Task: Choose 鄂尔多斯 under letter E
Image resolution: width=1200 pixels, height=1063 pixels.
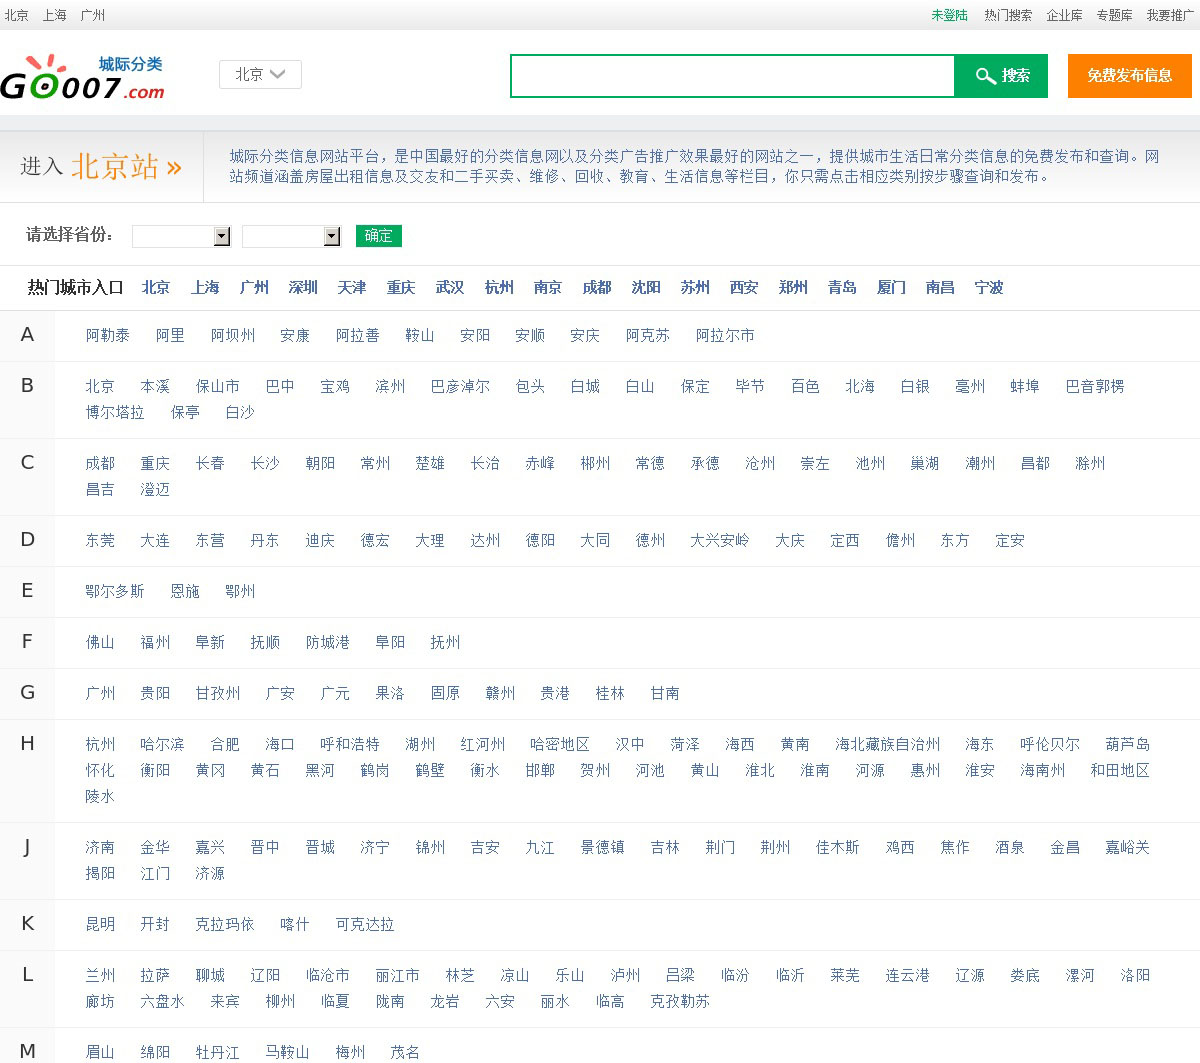Action: [x=115, y=592]
